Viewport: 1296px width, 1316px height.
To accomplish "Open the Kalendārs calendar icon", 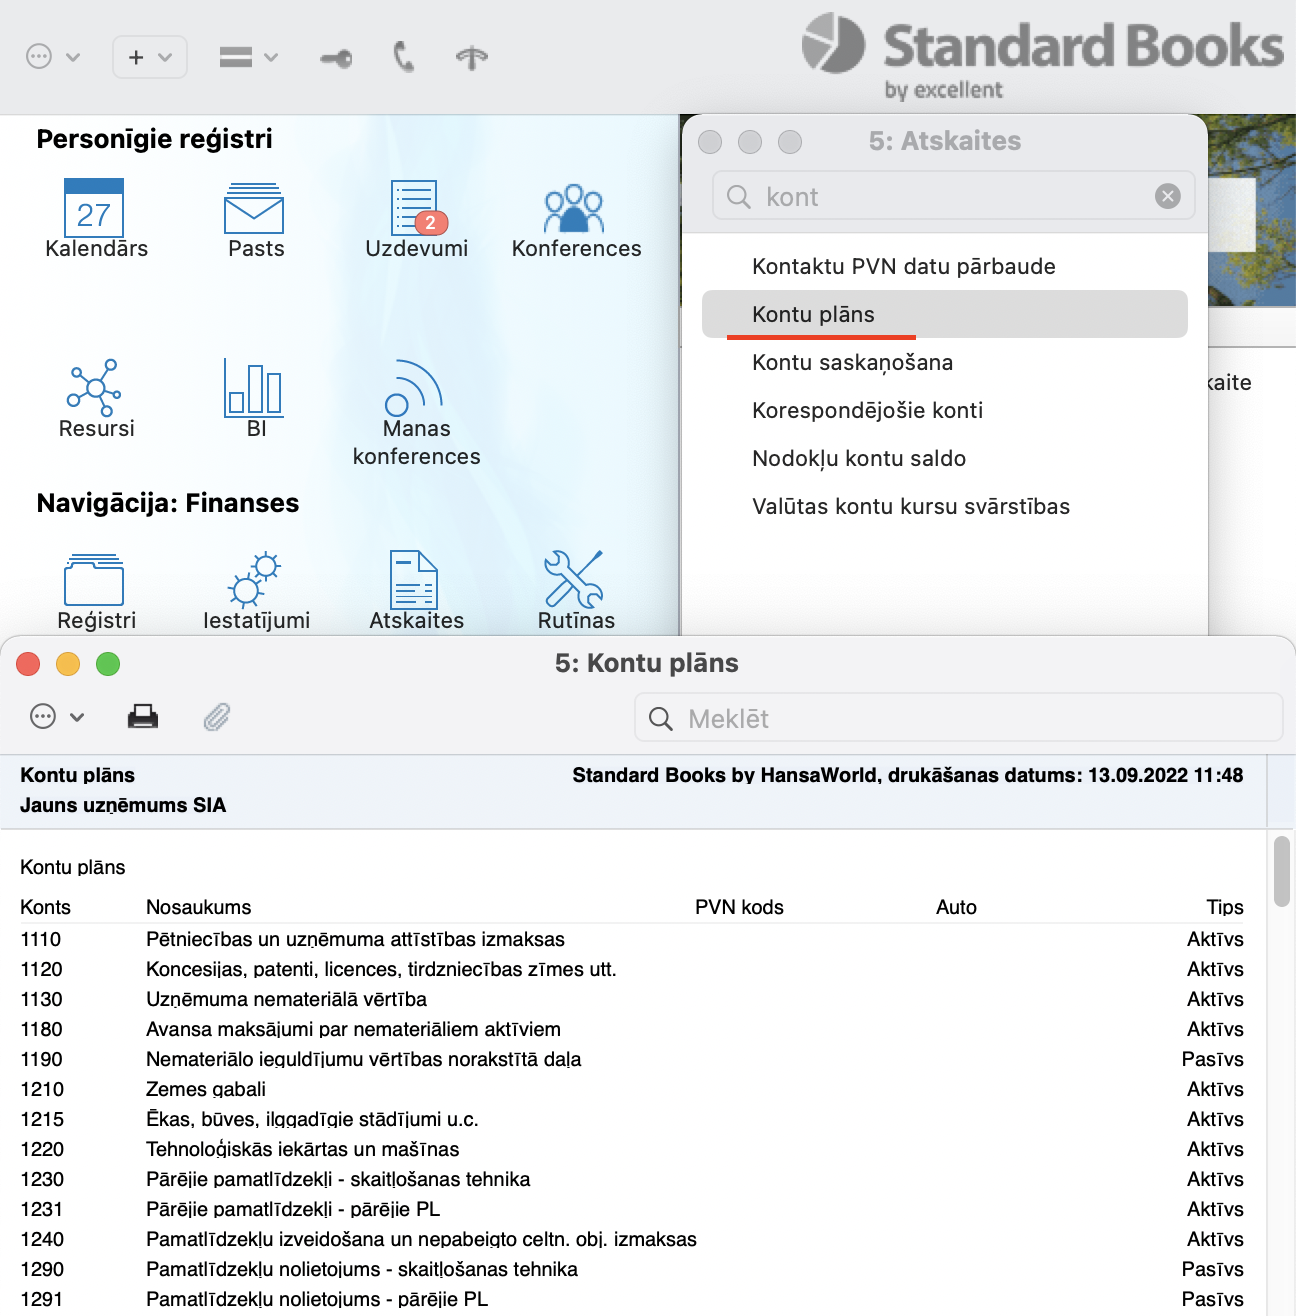I will tap(94, 208).
